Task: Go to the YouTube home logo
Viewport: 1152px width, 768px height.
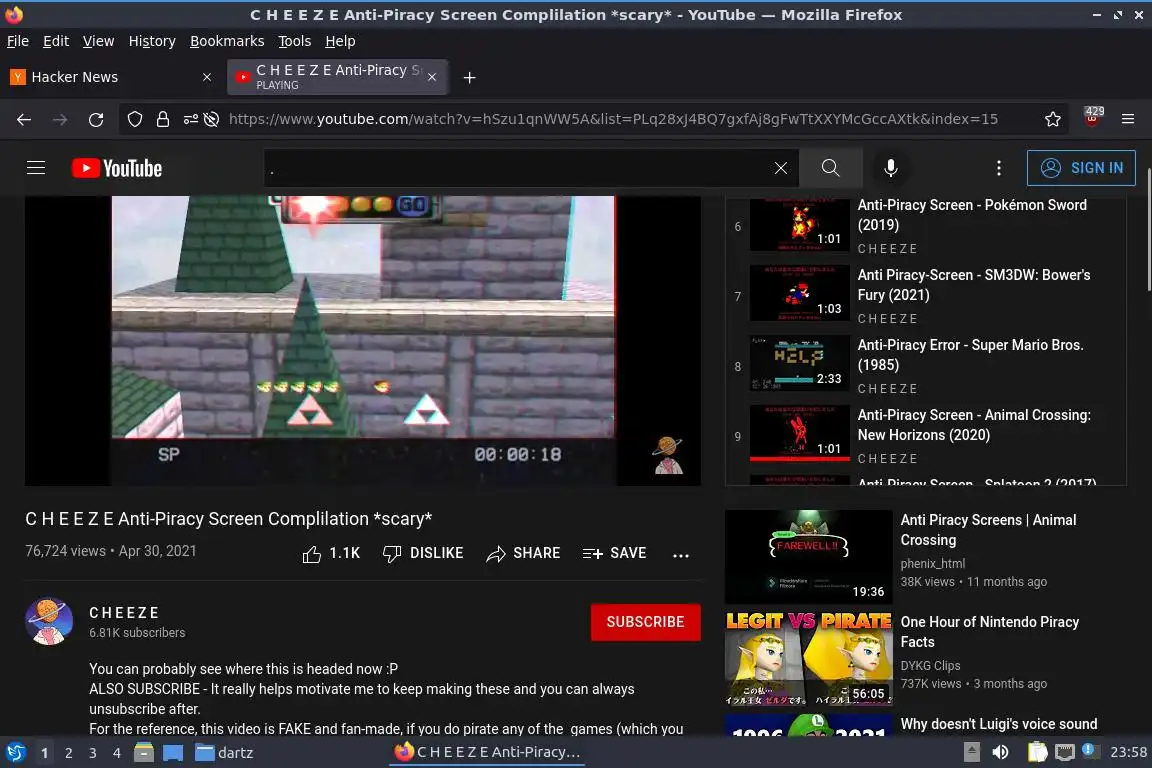Action: pyautogui.click(x=117, y=168)
